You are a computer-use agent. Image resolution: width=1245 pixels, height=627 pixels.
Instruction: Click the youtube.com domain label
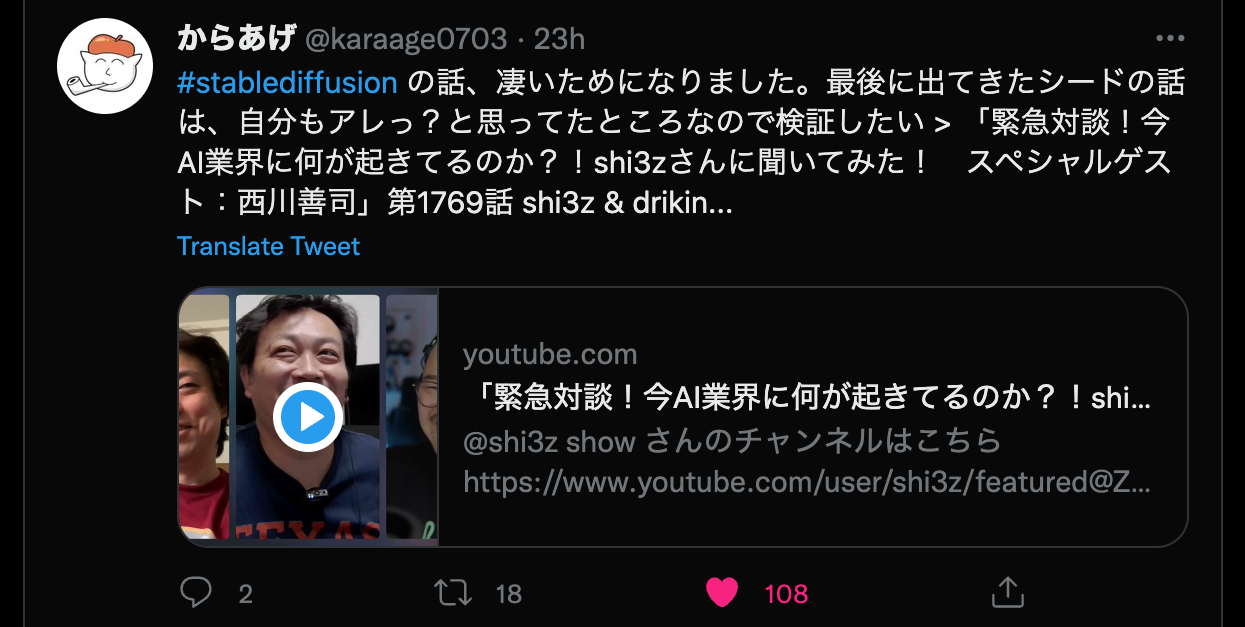(550, 354)
